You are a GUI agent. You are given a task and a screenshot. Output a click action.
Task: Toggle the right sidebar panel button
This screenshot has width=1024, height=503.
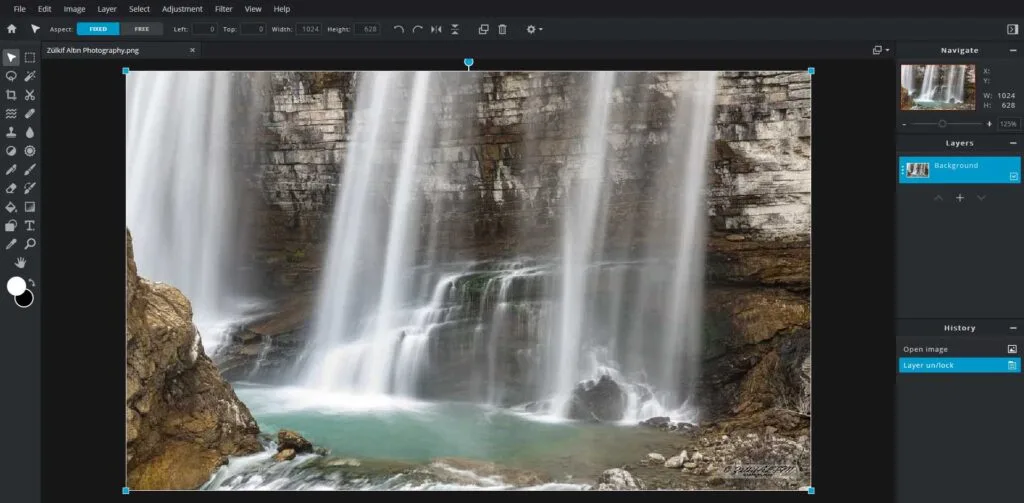(x=1012, y=29)
